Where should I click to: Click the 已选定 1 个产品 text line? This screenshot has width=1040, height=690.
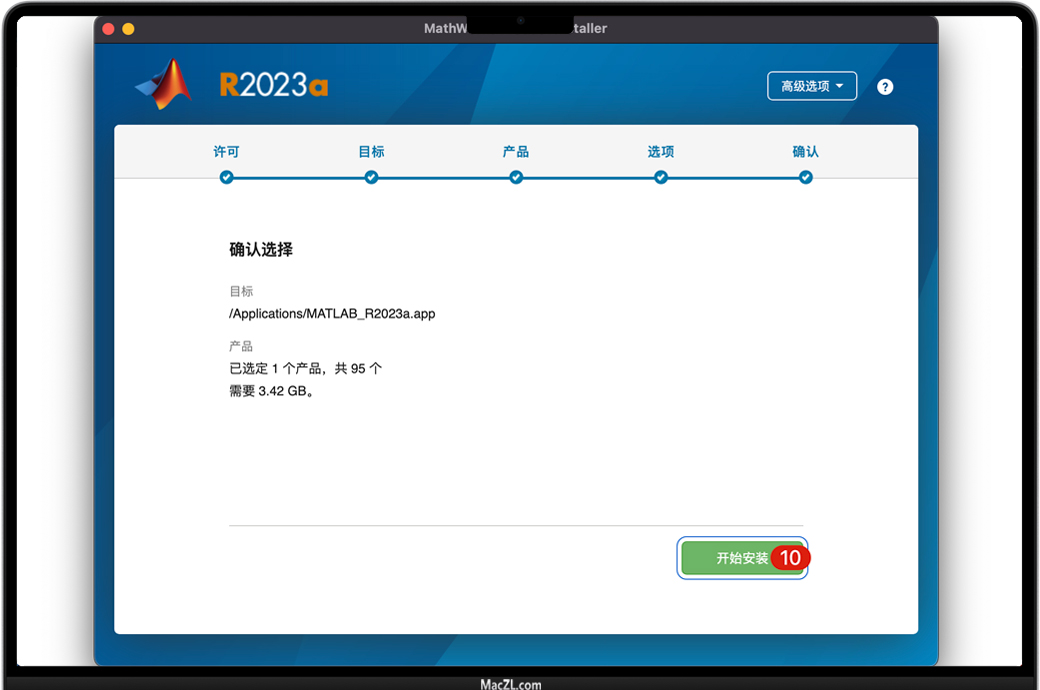pyautogui.click(x=306, y=368)
